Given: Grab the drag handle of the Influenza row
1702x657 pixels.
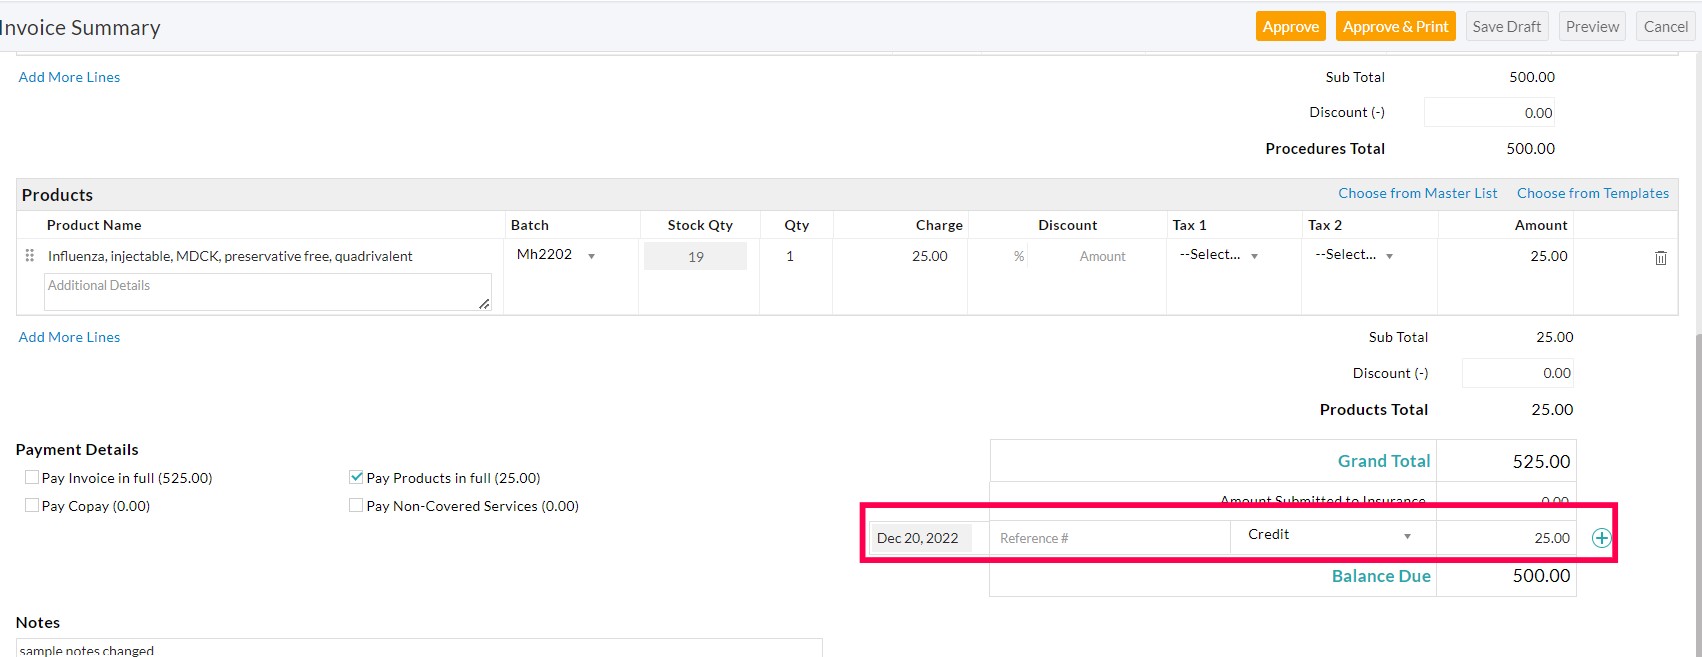Looking at the screenshot, I should (x=29, y=256).
